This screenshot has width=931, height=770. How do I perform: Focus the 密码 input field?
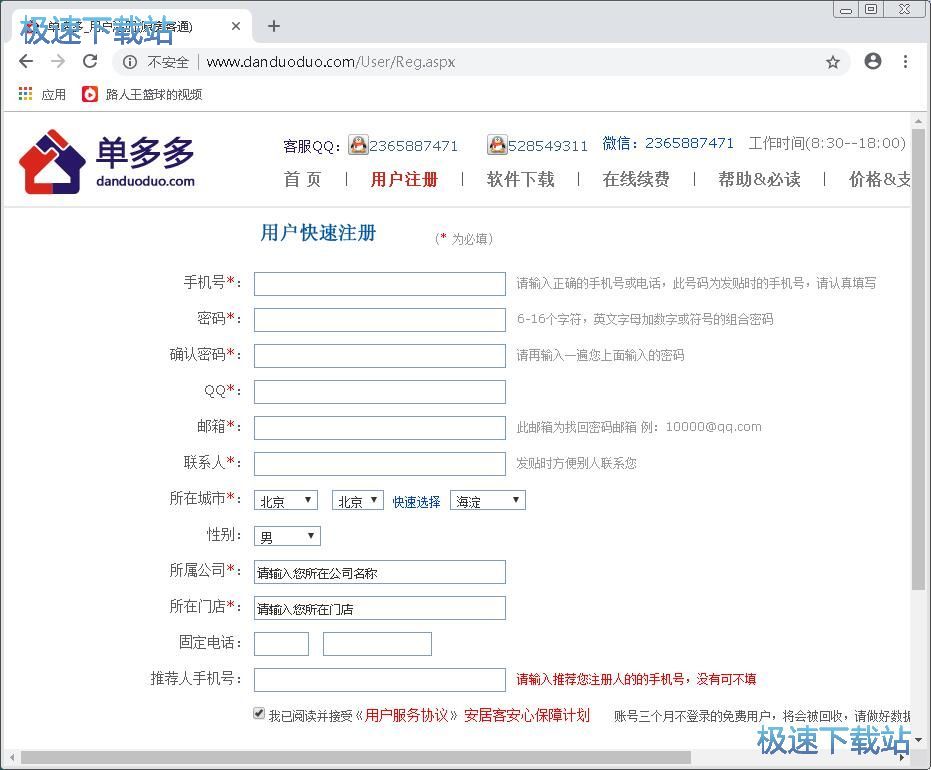pos(380,320)
